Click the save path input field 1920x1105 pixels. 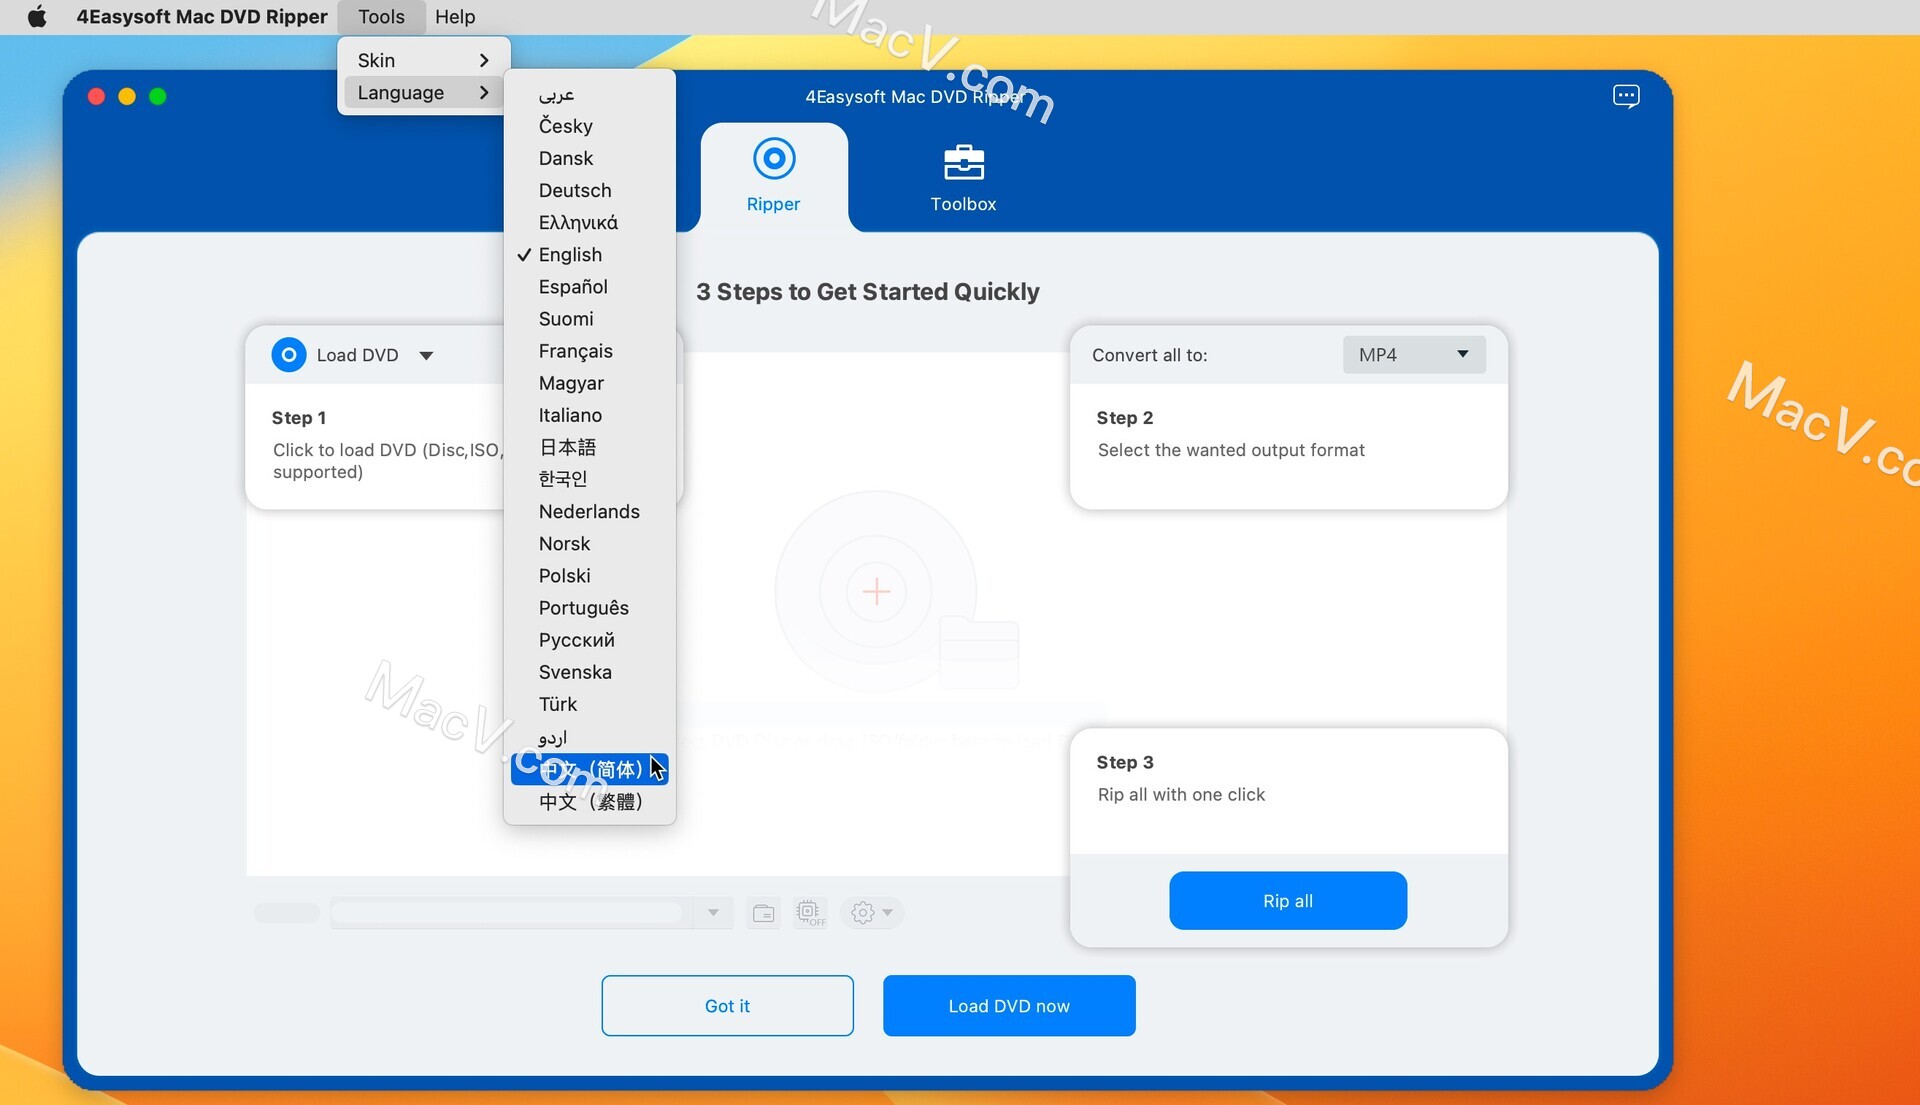[508, 912]
